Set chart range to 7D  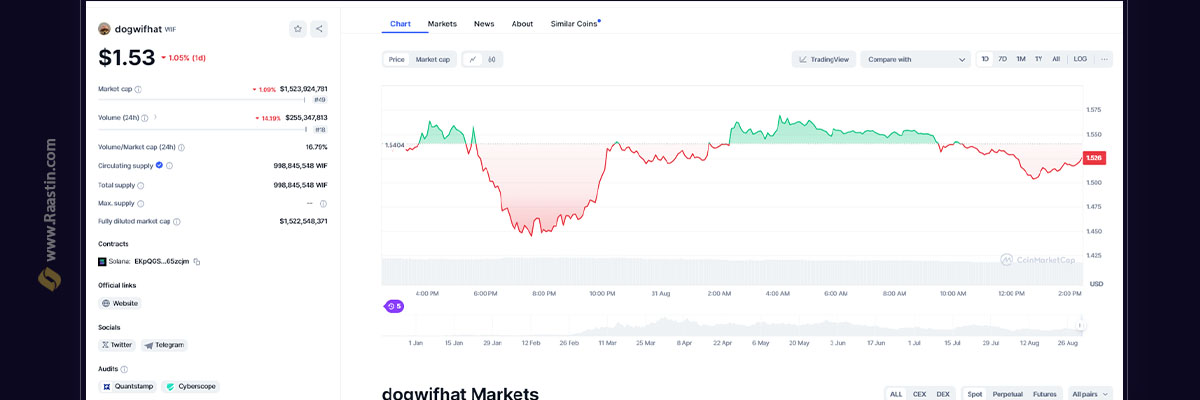coord(1002,59)
